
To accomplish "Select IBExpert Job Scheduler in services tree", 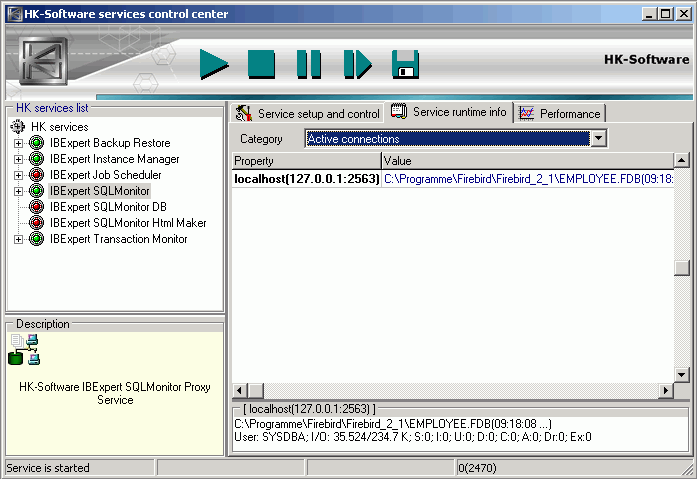I will 106,175.
